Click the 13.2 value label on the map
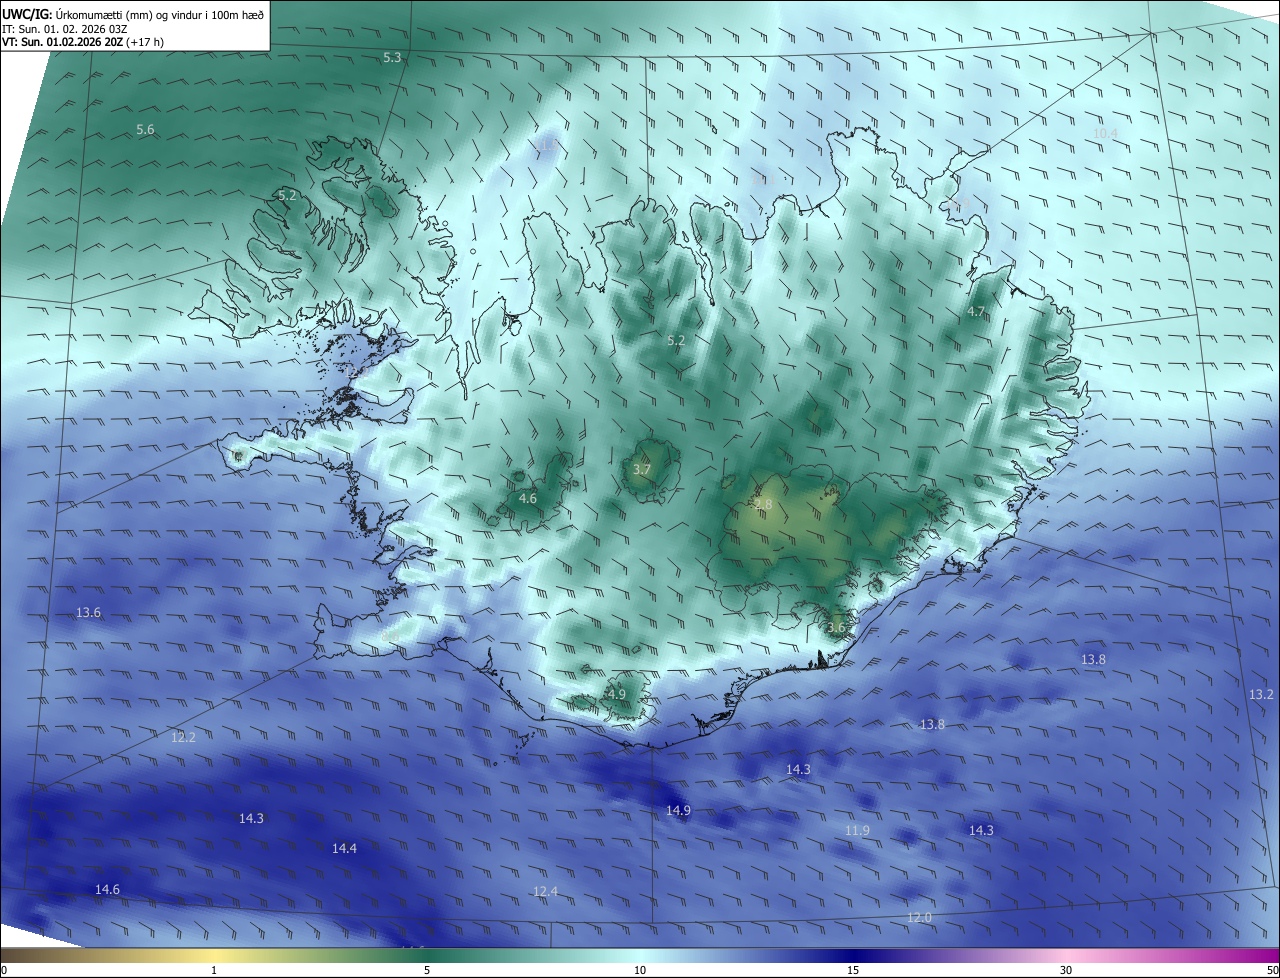 tap(1261, 694)
